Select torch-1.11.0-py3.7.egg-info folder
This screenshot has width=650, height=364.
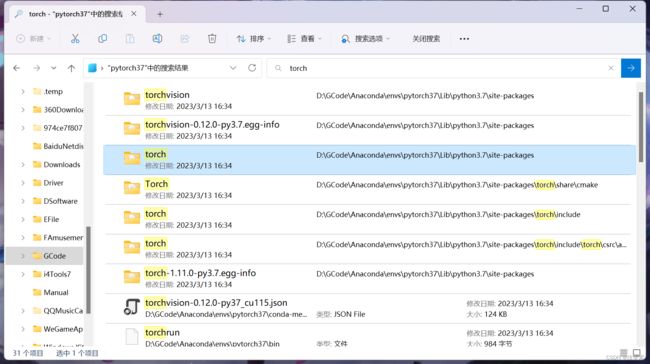[369, 279]
